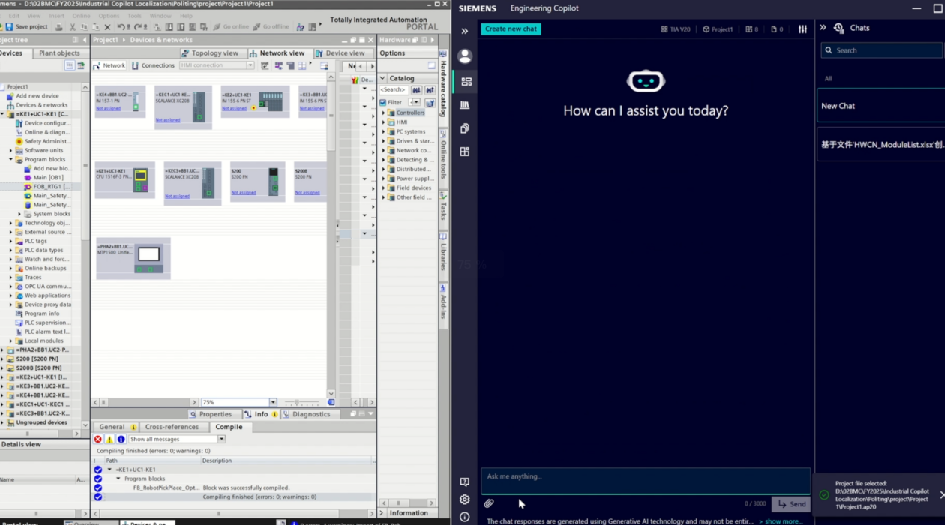Open the Show all messages dropdown
Viewport: 945px width, 525px height.
[220, 439]
